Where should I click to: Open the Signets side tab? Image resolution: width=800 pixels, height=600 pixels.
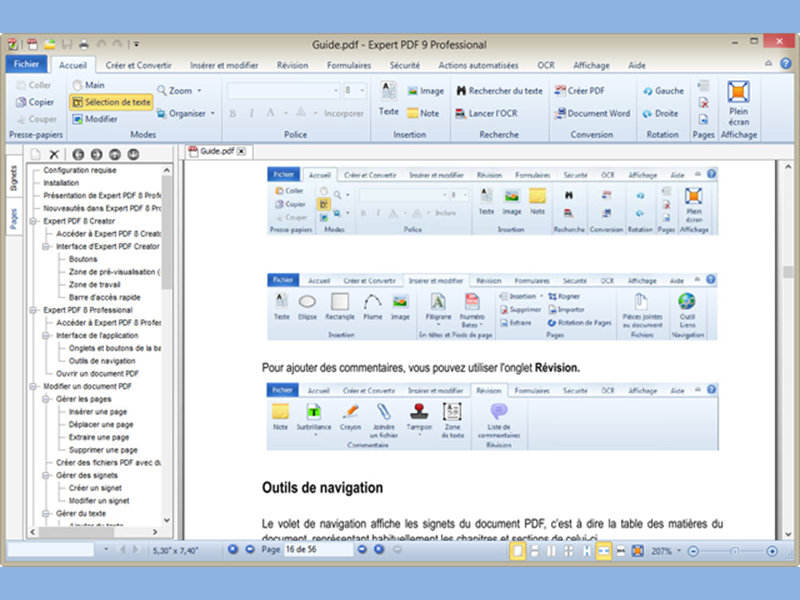(14, 179)
